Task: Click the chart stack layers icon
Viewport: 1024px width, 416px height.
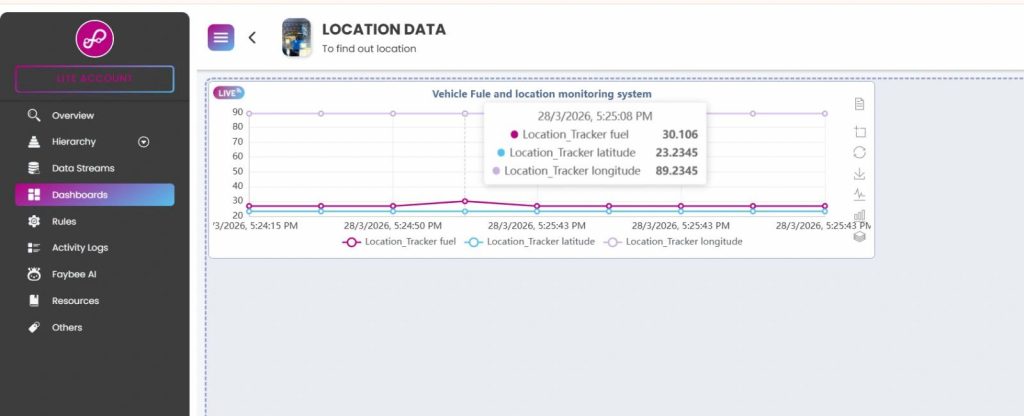Action: click(859, 237)
